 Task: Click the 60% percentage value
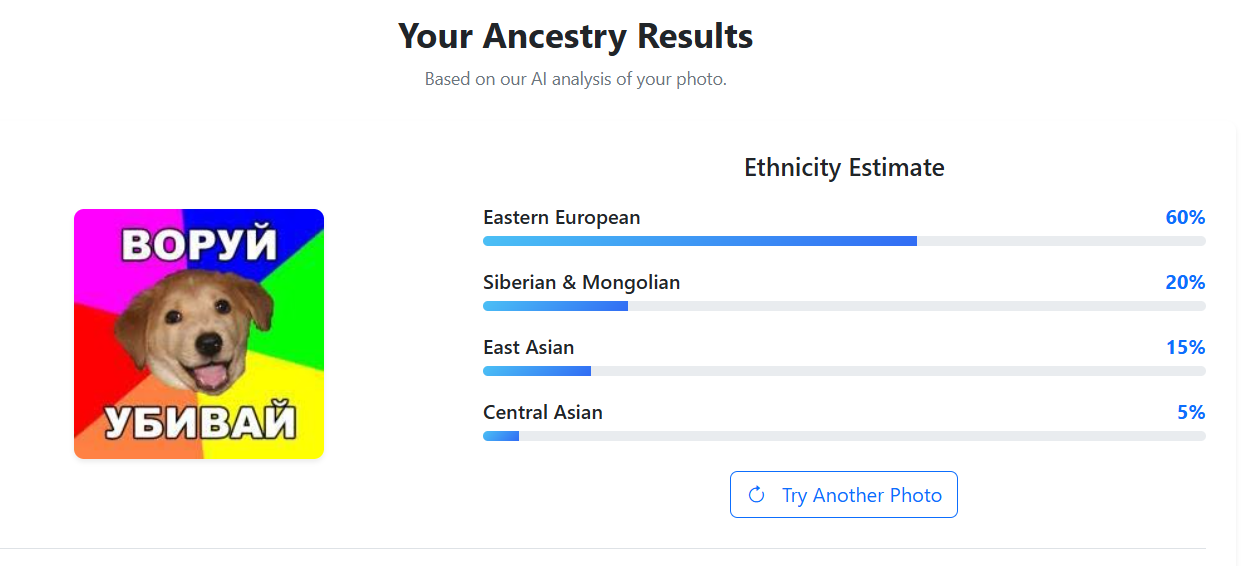[1185, 218]
